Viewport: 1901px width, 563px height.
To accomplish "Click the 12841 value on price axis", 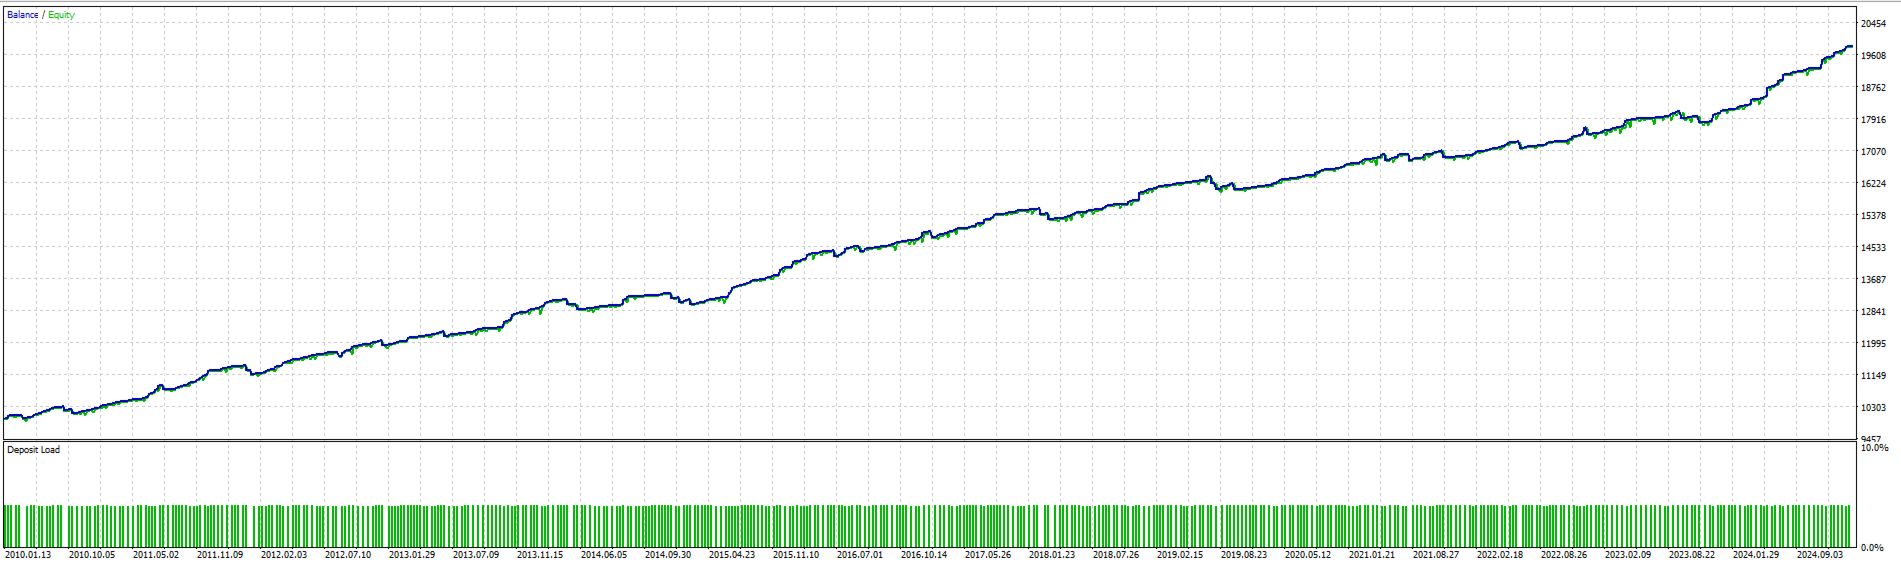I will 1873,312.
